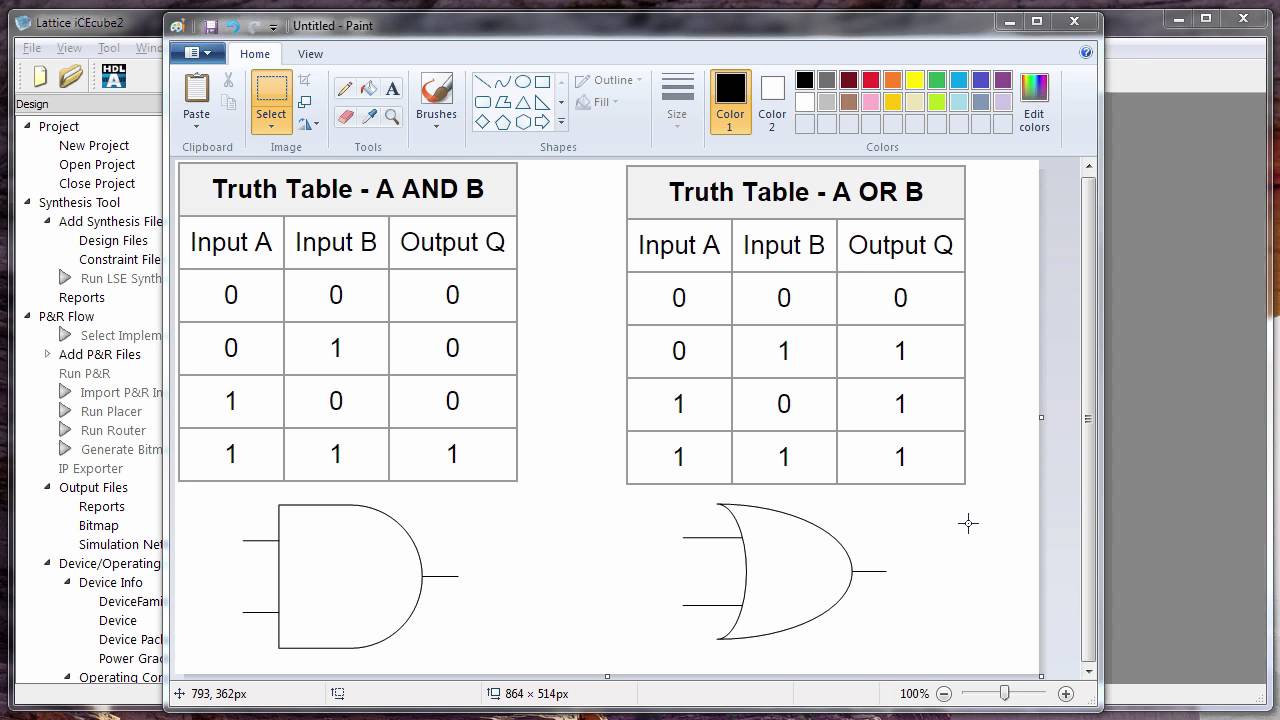Pick the Color picker eyedropper tool

click(369, 117)
